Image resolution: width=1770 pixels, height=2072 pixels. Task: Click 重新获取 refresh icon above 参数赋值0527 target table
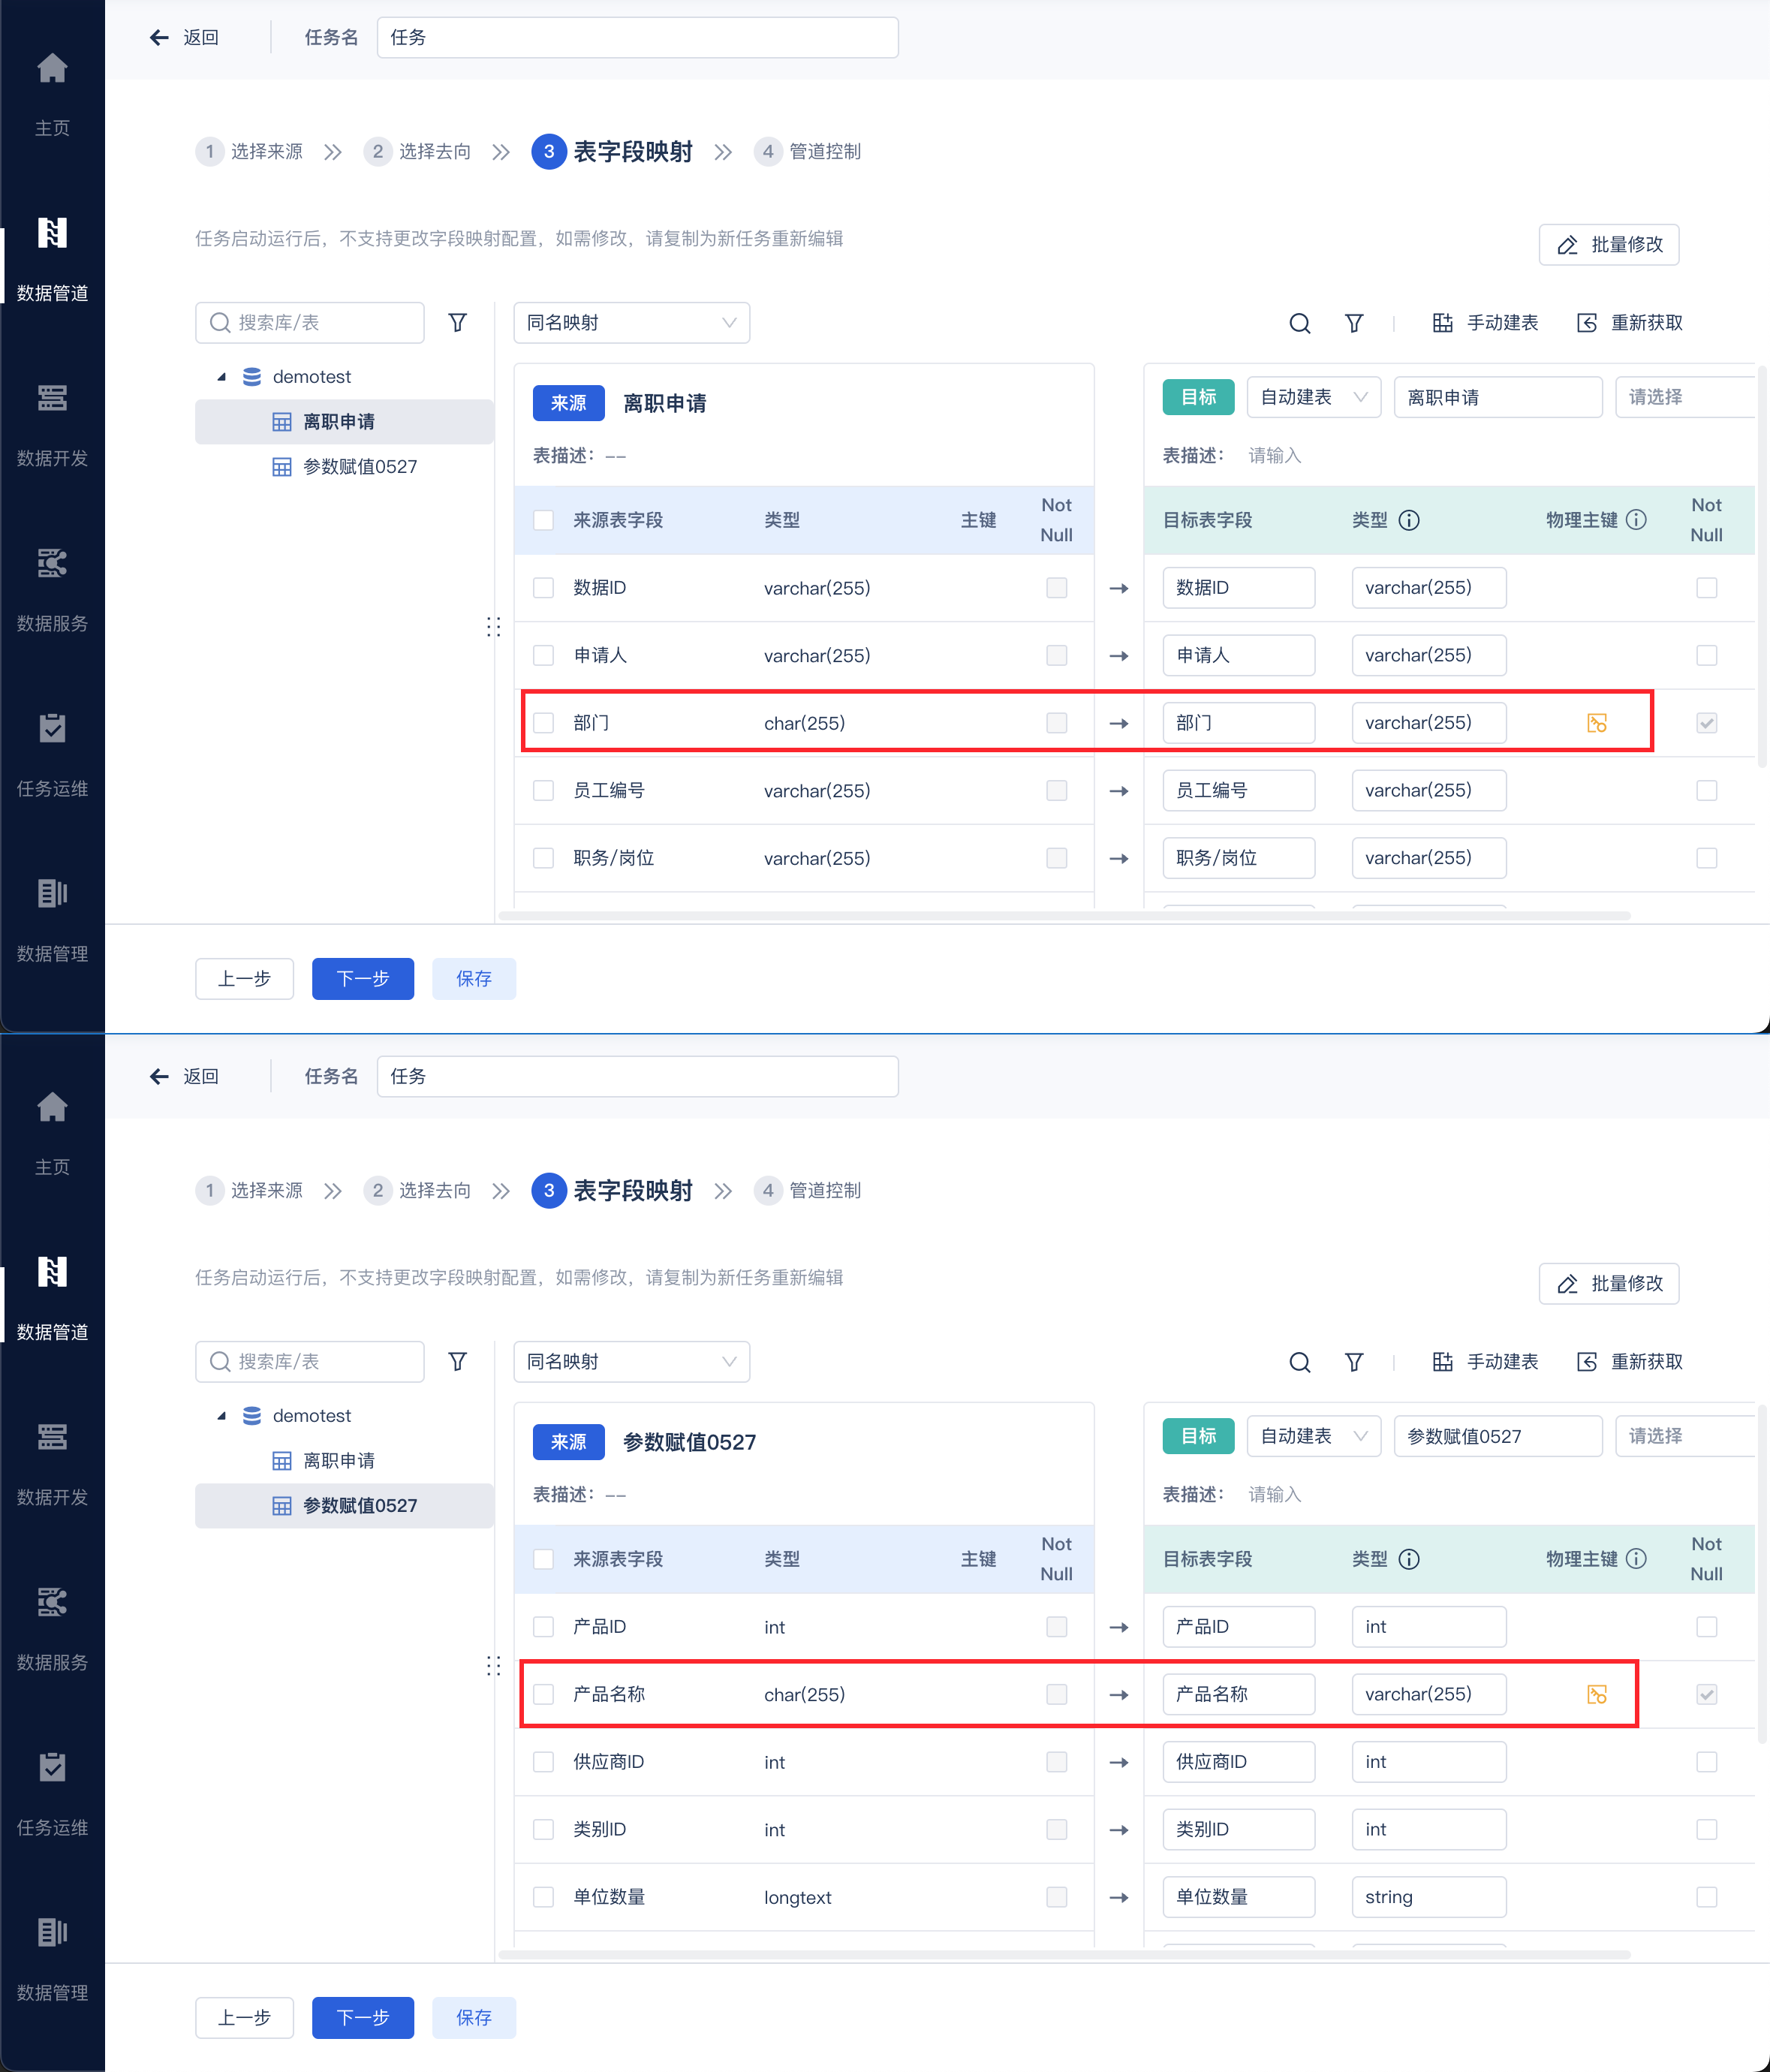[1587, 1362]
